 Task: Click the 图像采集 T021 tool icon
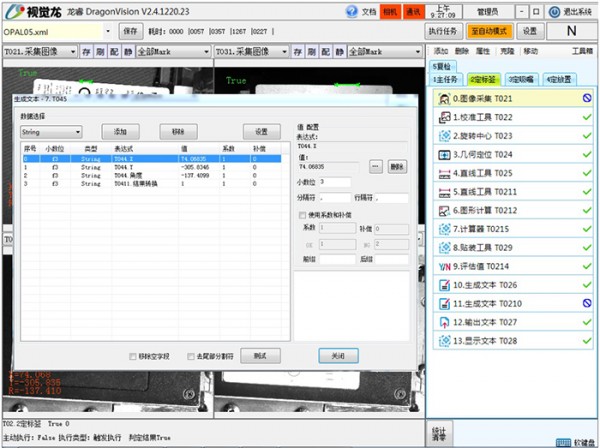coord(443,99)
